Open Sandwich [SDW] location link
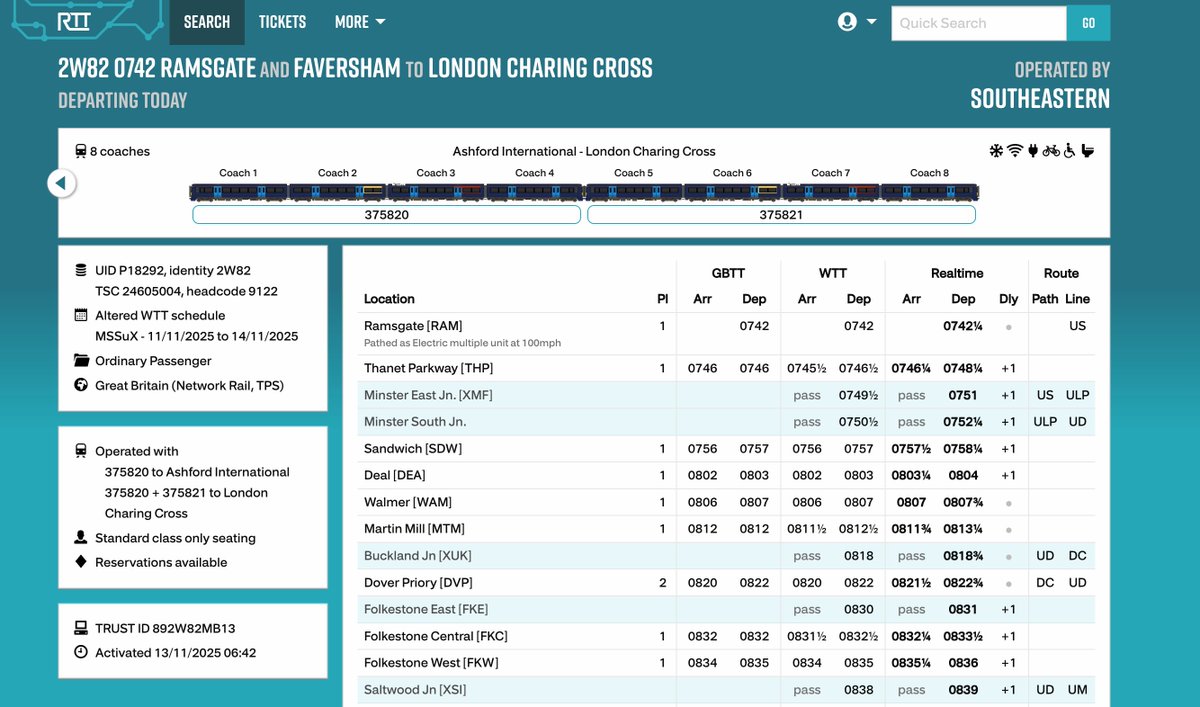This screenshot has height=707, width=1200. click(x=413, y=449)
